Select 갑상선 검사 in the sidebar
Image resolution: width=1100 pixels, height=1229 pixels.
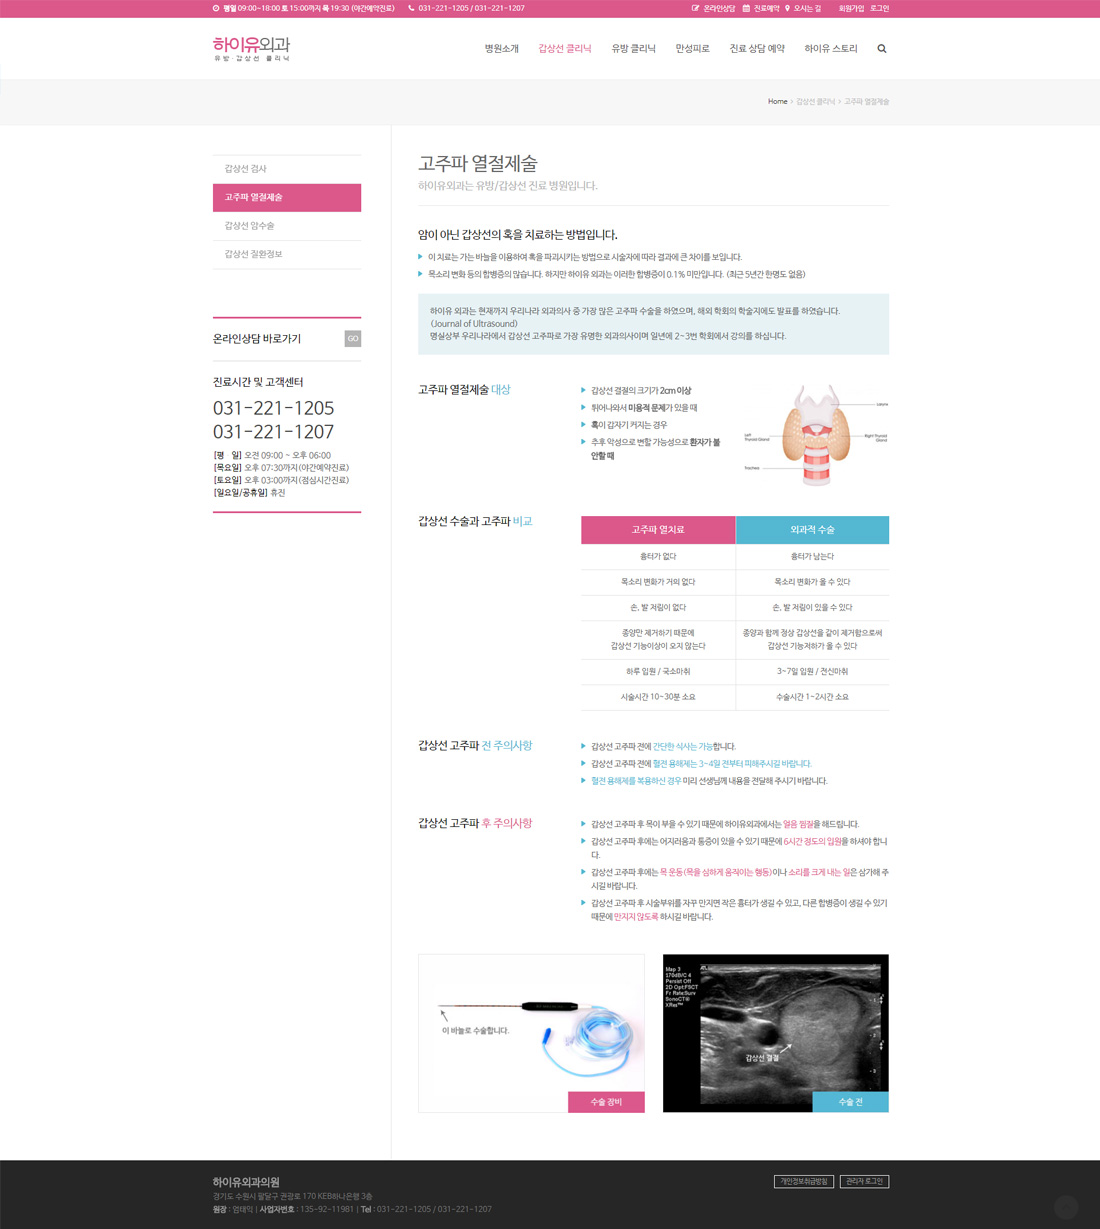(x=287, y=169)
